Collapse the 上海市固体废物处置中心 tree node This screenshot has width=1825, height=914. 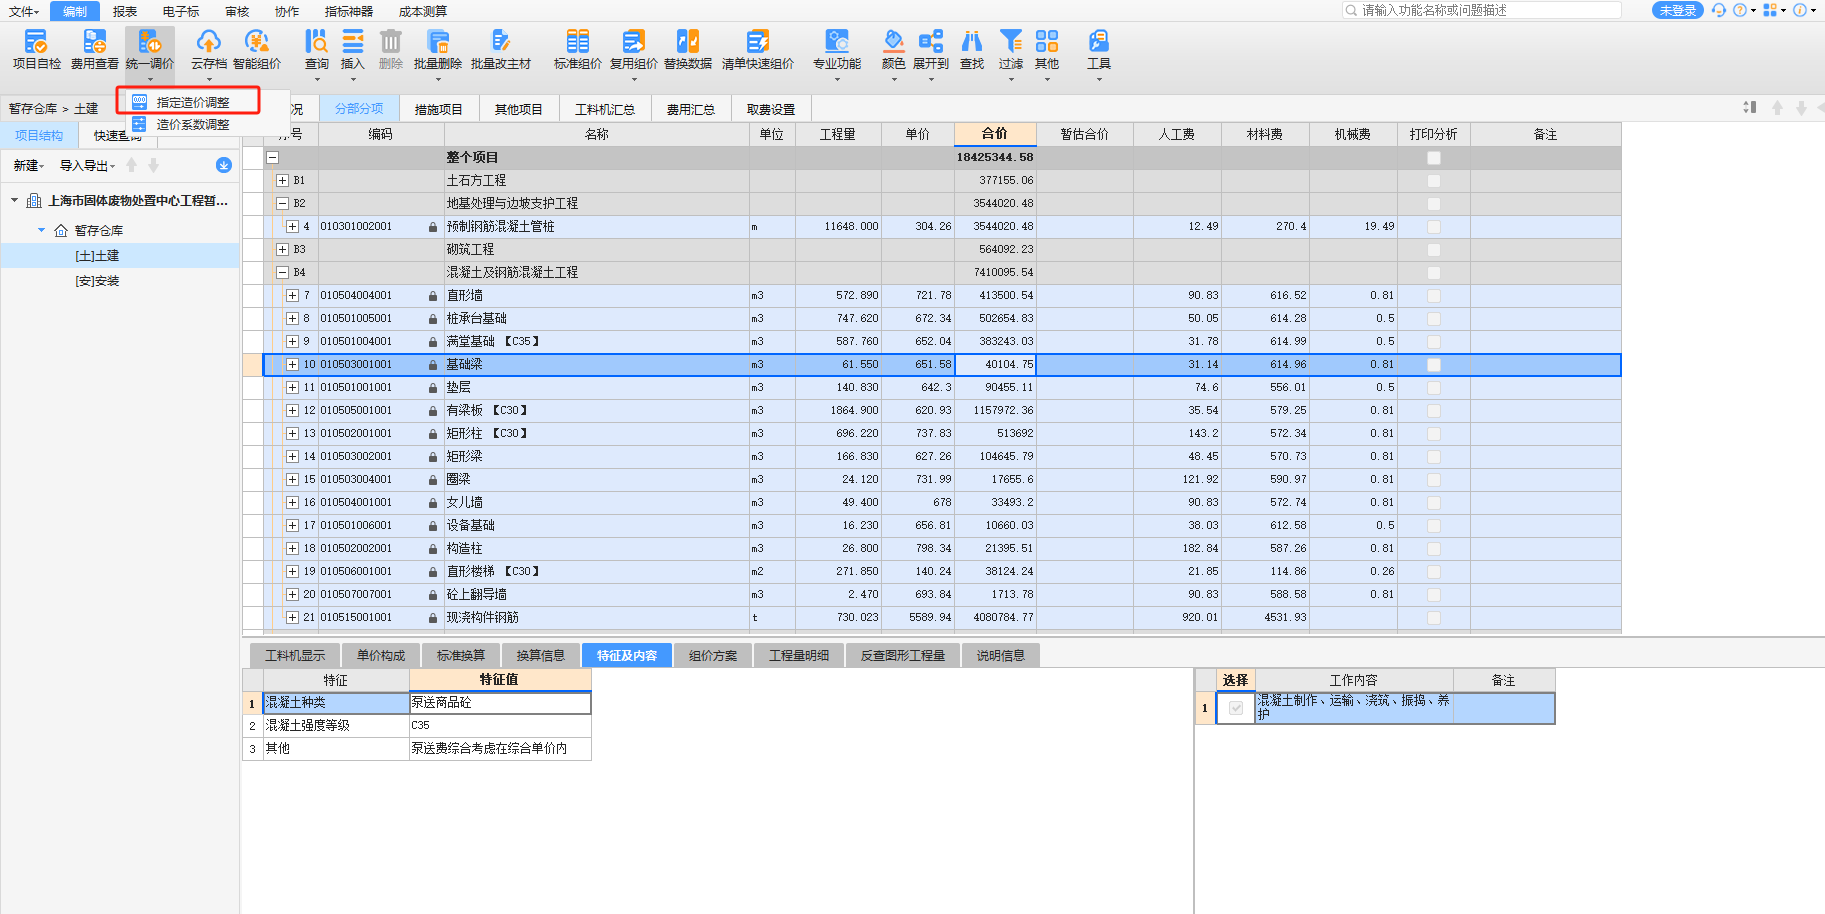pos(14,201)
